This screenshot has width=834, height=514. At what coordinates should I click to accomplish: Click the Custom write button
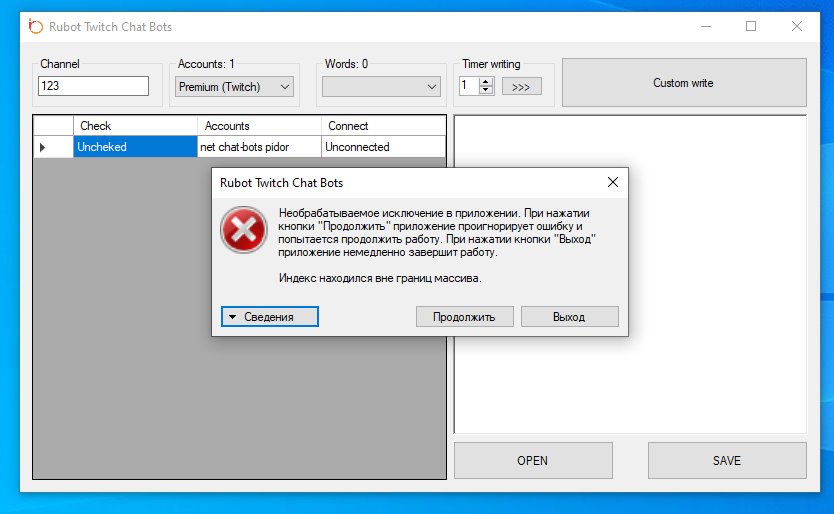683,83
